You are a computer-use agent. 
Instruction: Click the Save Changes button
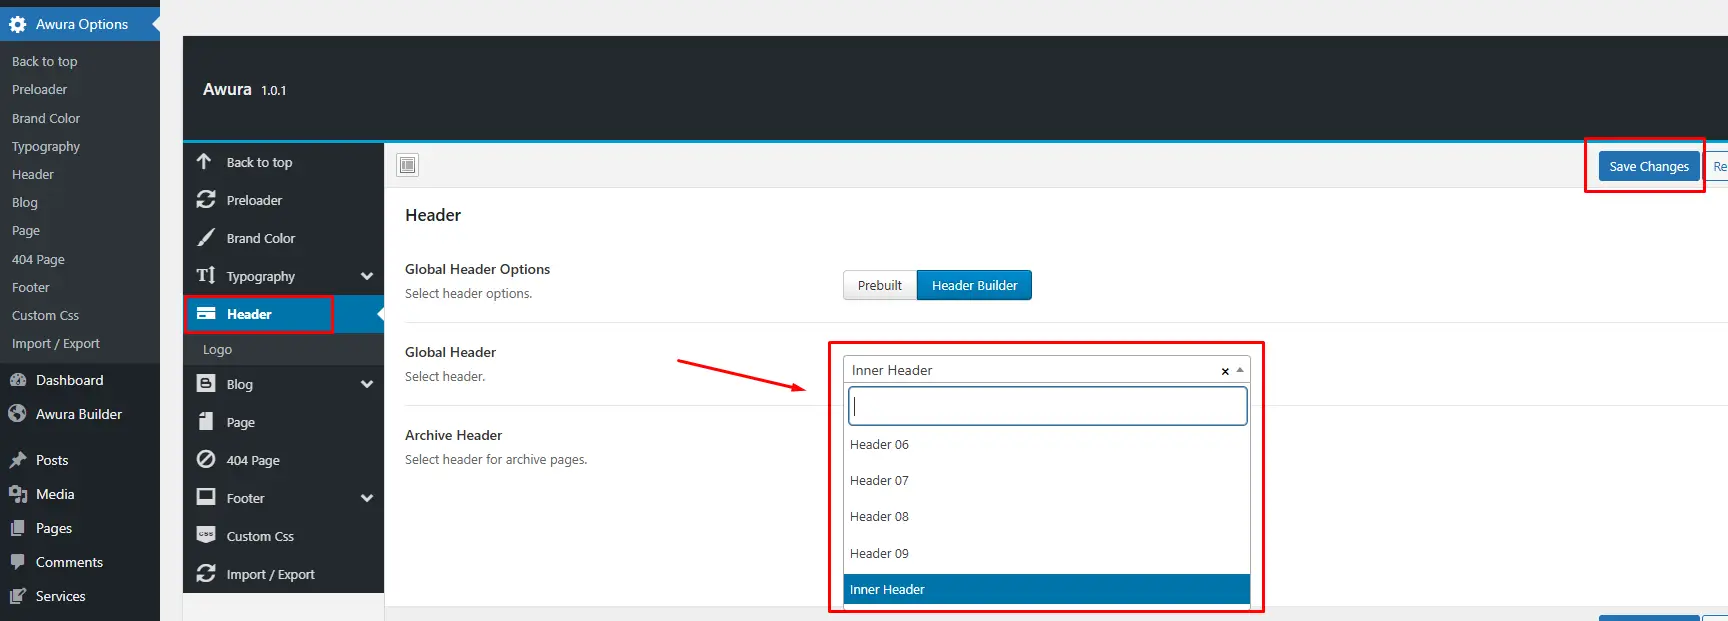(x=1649, y=166)
